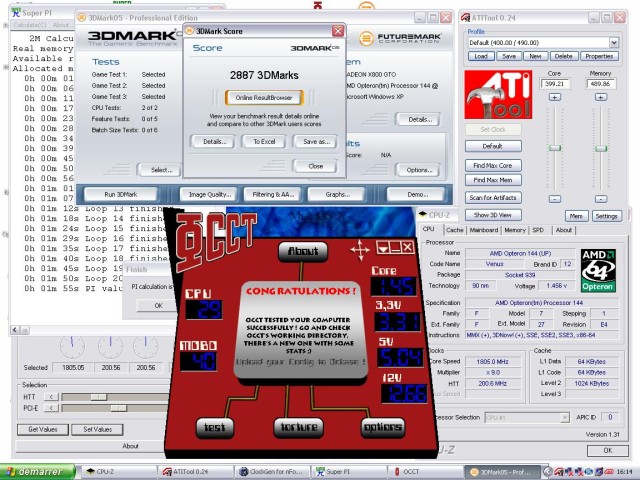Screen dimensions: 640x480
Task: Click Find Max Mem in ATITool
Action: 493,180
